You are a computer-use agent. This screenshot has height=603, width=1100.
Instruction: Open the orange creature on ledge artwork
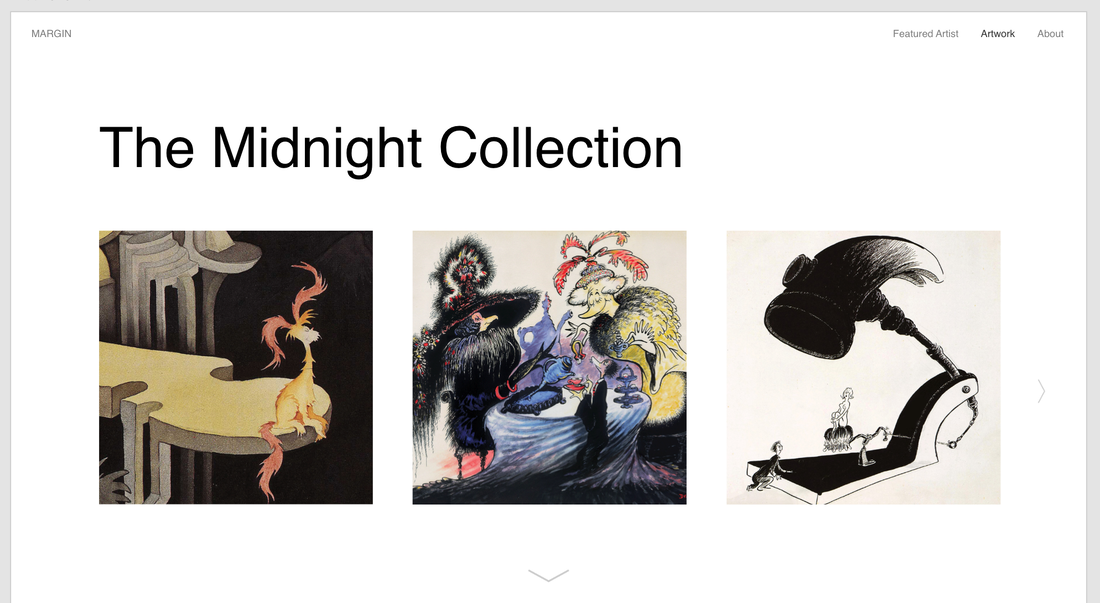236,367
